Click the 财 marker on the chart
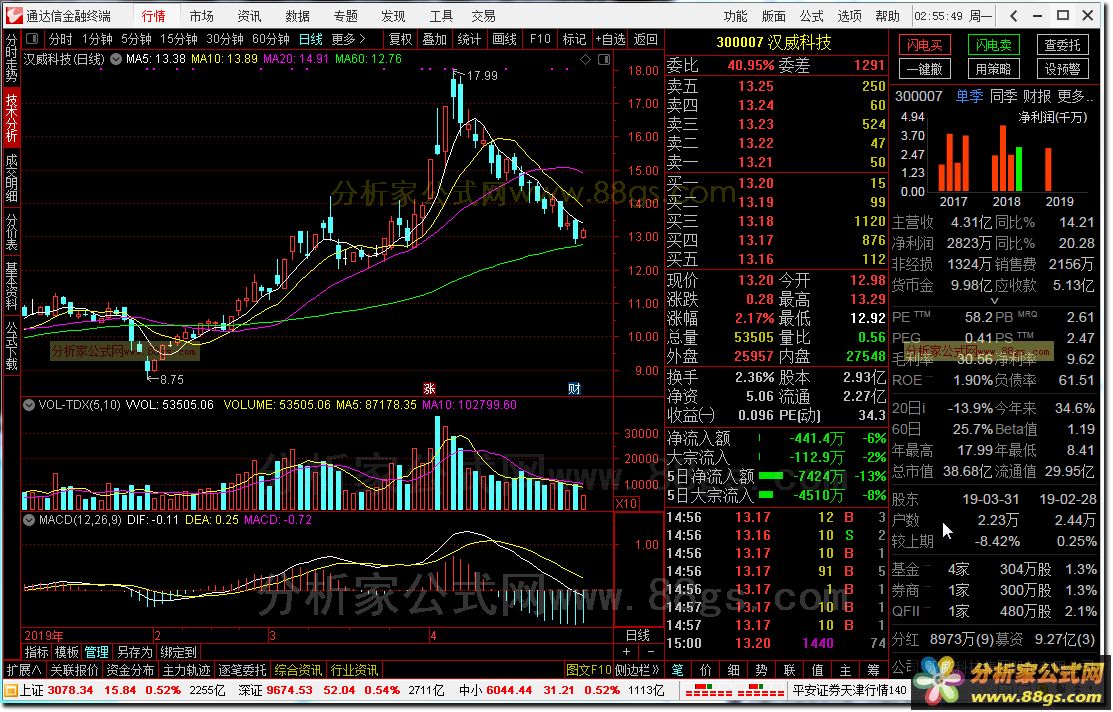1113x712 pixels. click(574, 388)
